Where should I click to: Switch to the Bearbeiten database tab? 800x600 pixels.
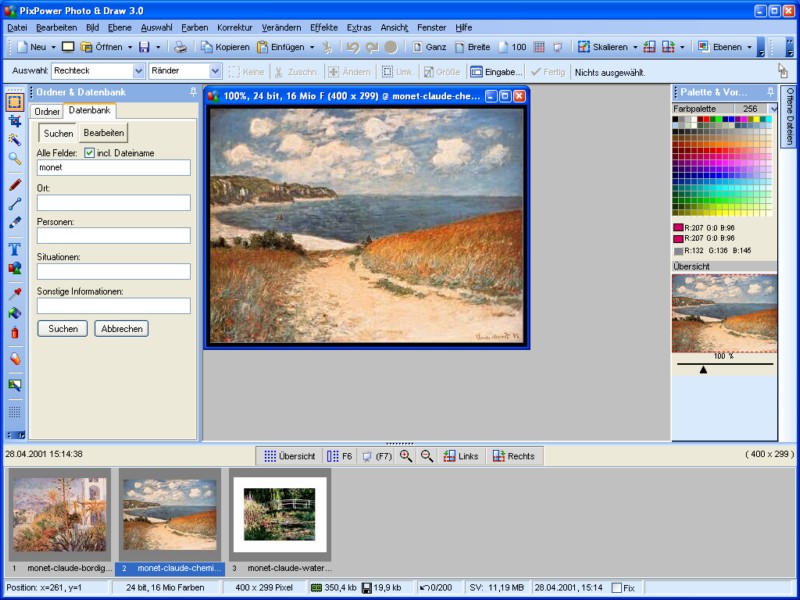point(104,133)
